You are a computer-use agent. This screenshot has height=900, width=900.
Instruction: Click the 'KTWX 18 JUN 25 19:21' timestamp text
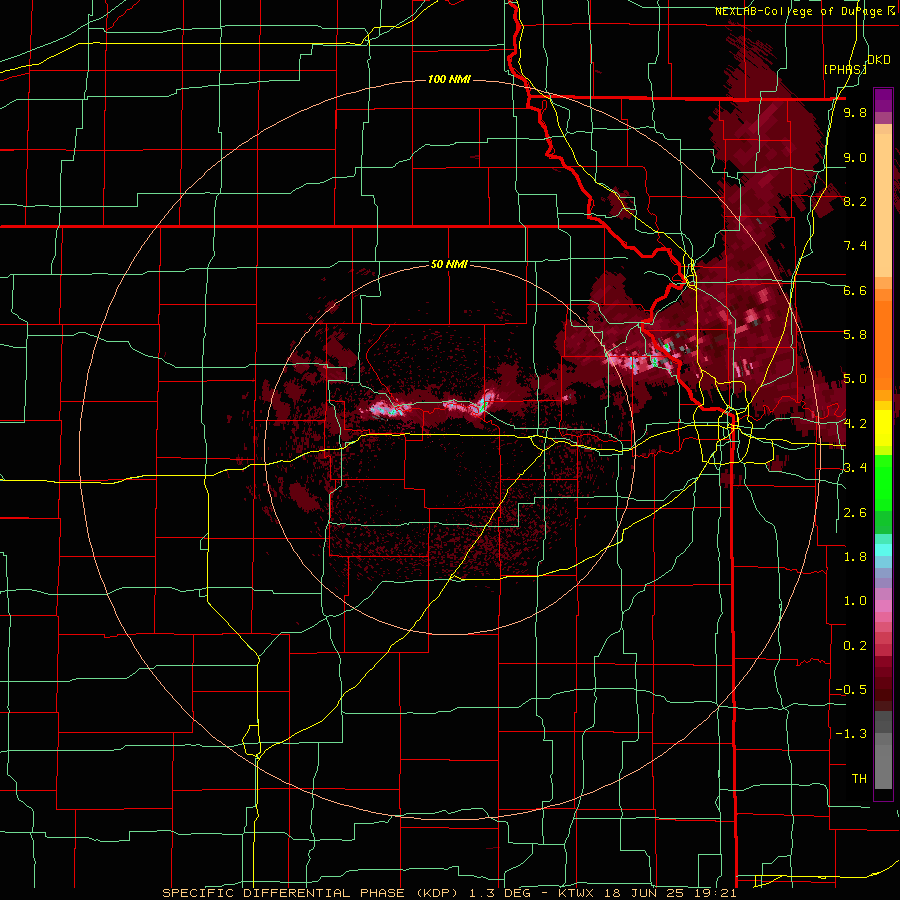tap(649, 893)
